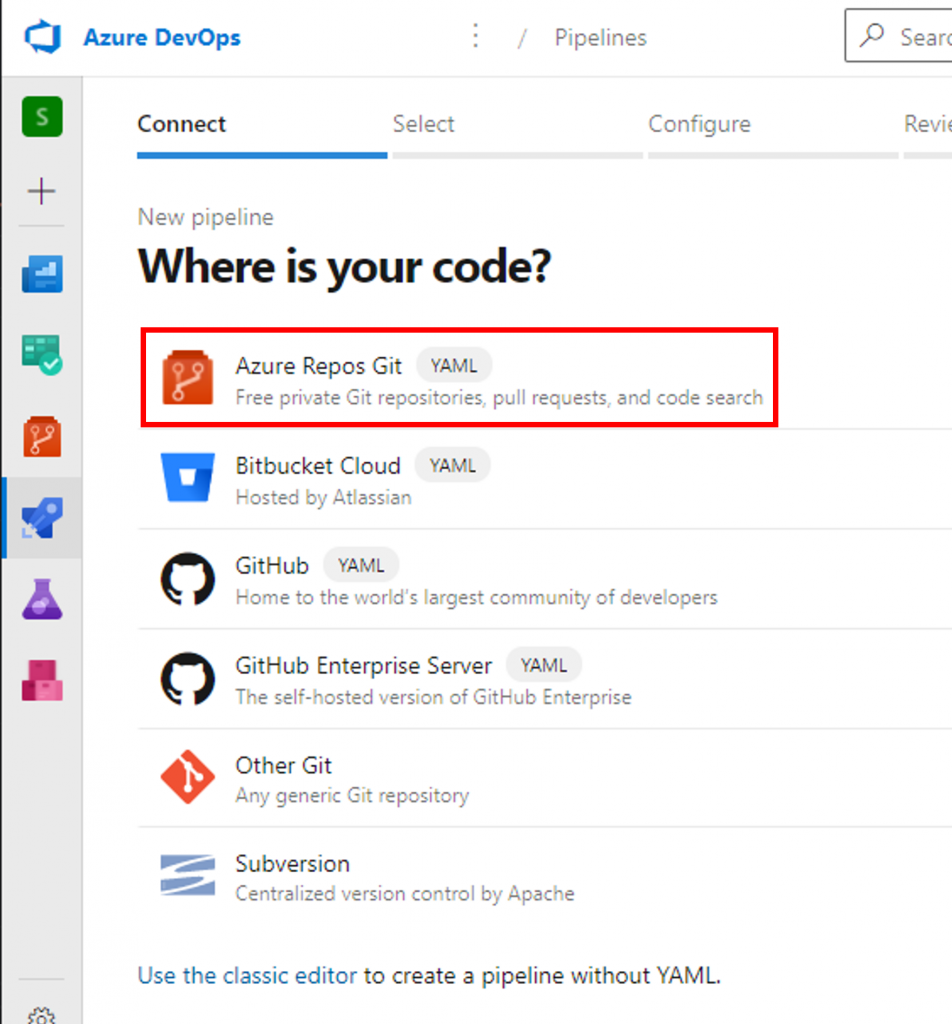Open Artifacts icon in sidebar
952x1024 pixels.
pos(42,681)
